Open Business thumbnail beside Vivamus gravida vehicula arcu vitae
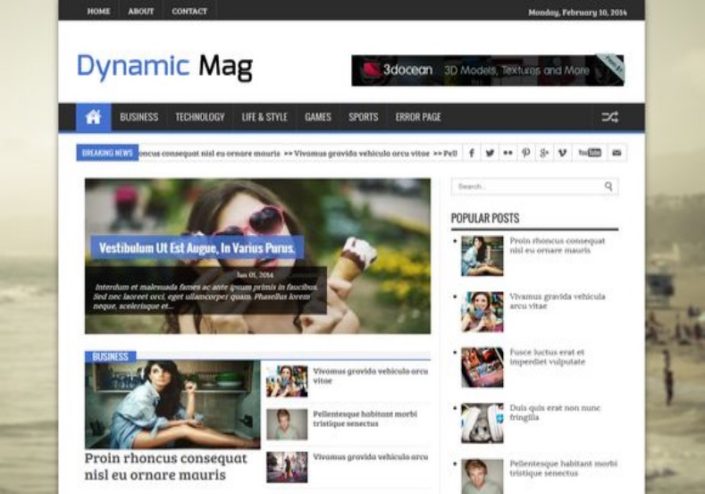This screenshot has height=494, width=705. [287, 381]
